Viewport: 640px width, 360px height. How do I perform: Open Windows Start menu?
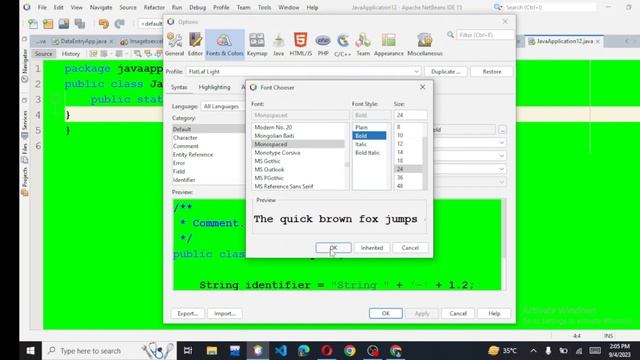[31, 351]
